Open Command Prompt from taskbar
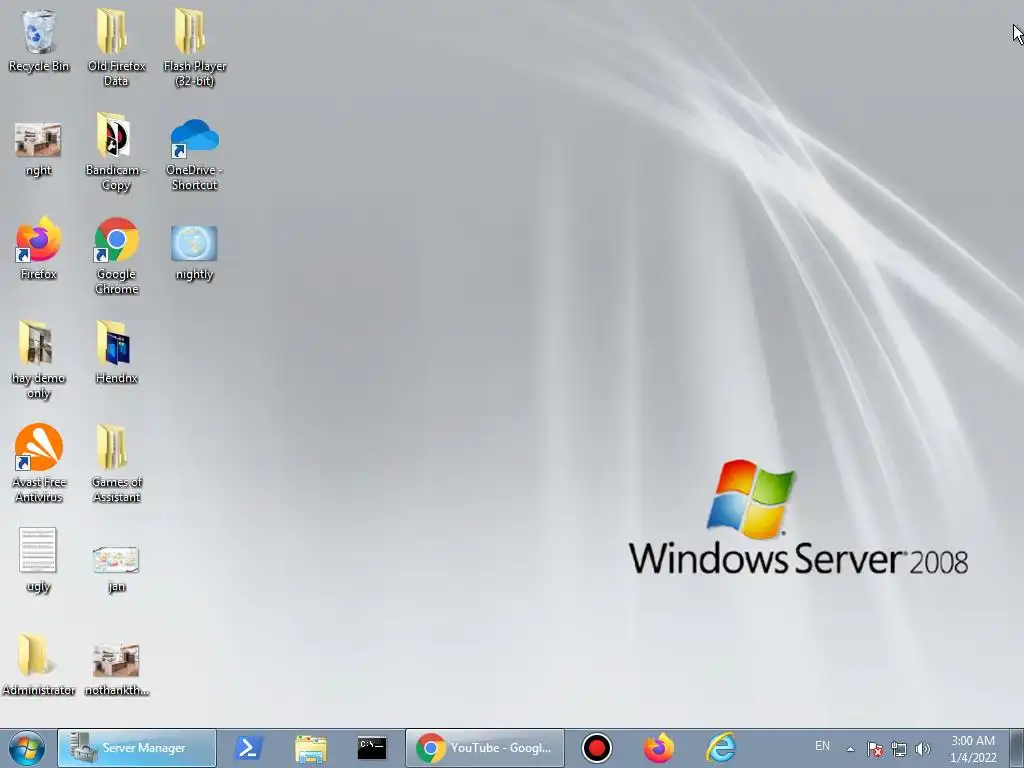Screen dimensions: 1024x768 point(372,748)
